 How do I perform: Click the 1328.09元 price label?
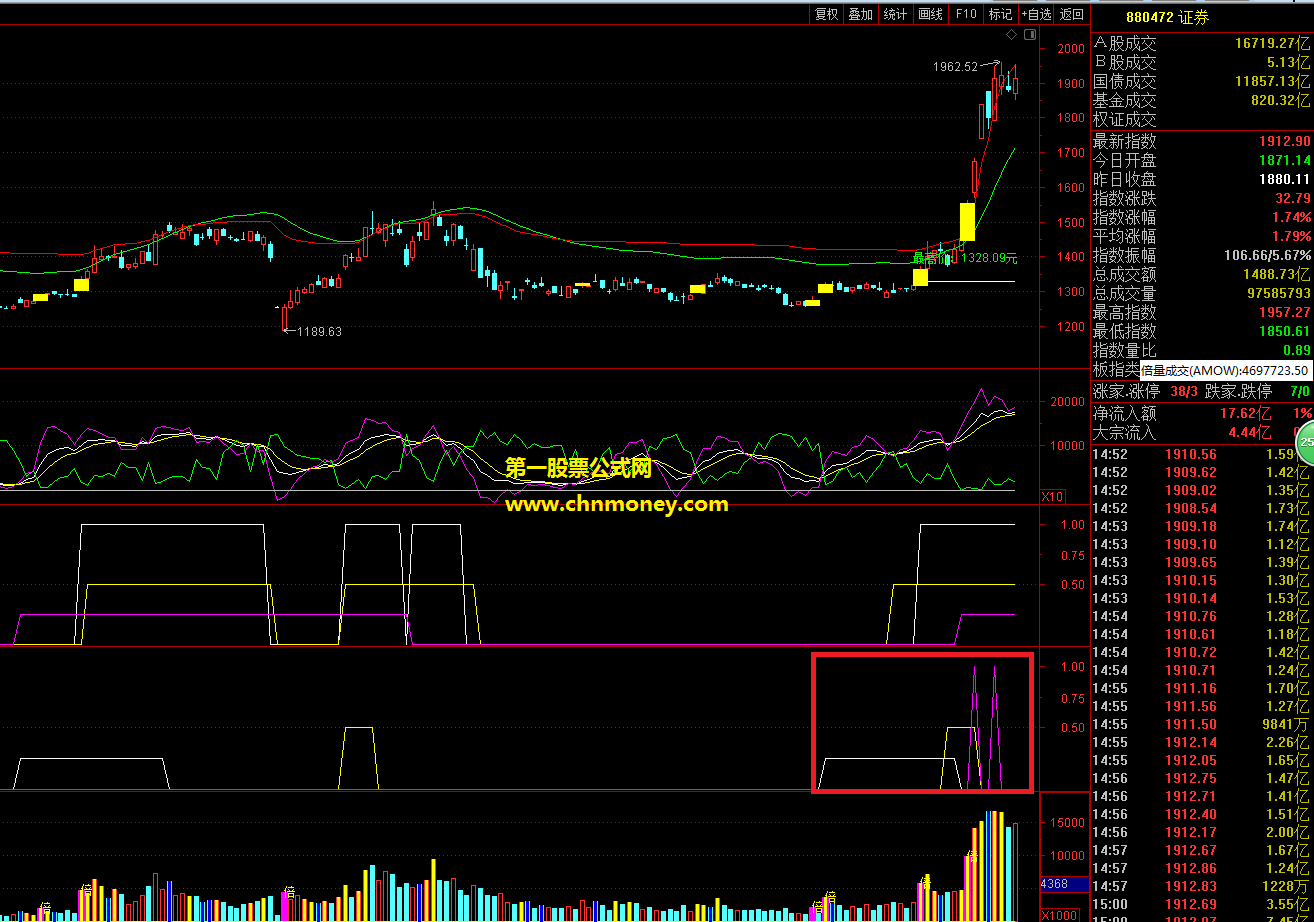tap(989, 258)
